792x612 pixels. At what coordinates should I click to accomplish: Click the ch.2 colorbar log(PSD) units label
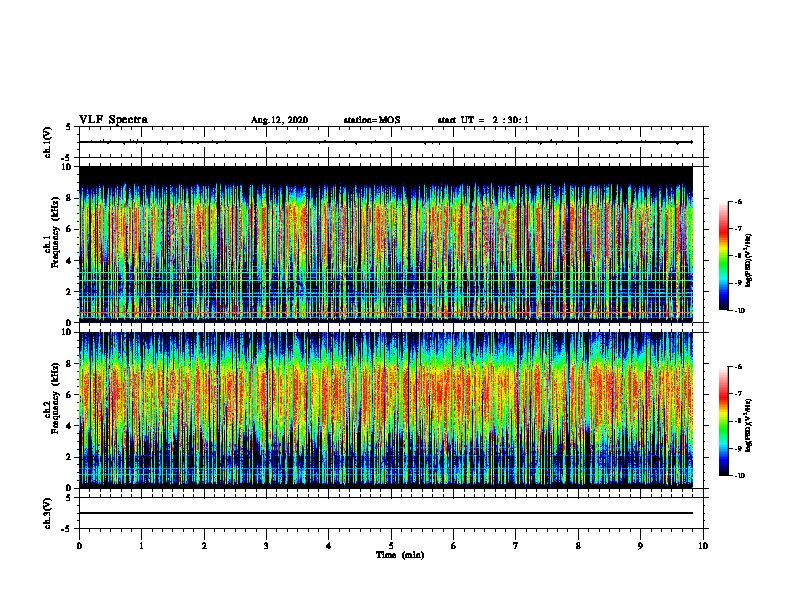coord(749,425)
